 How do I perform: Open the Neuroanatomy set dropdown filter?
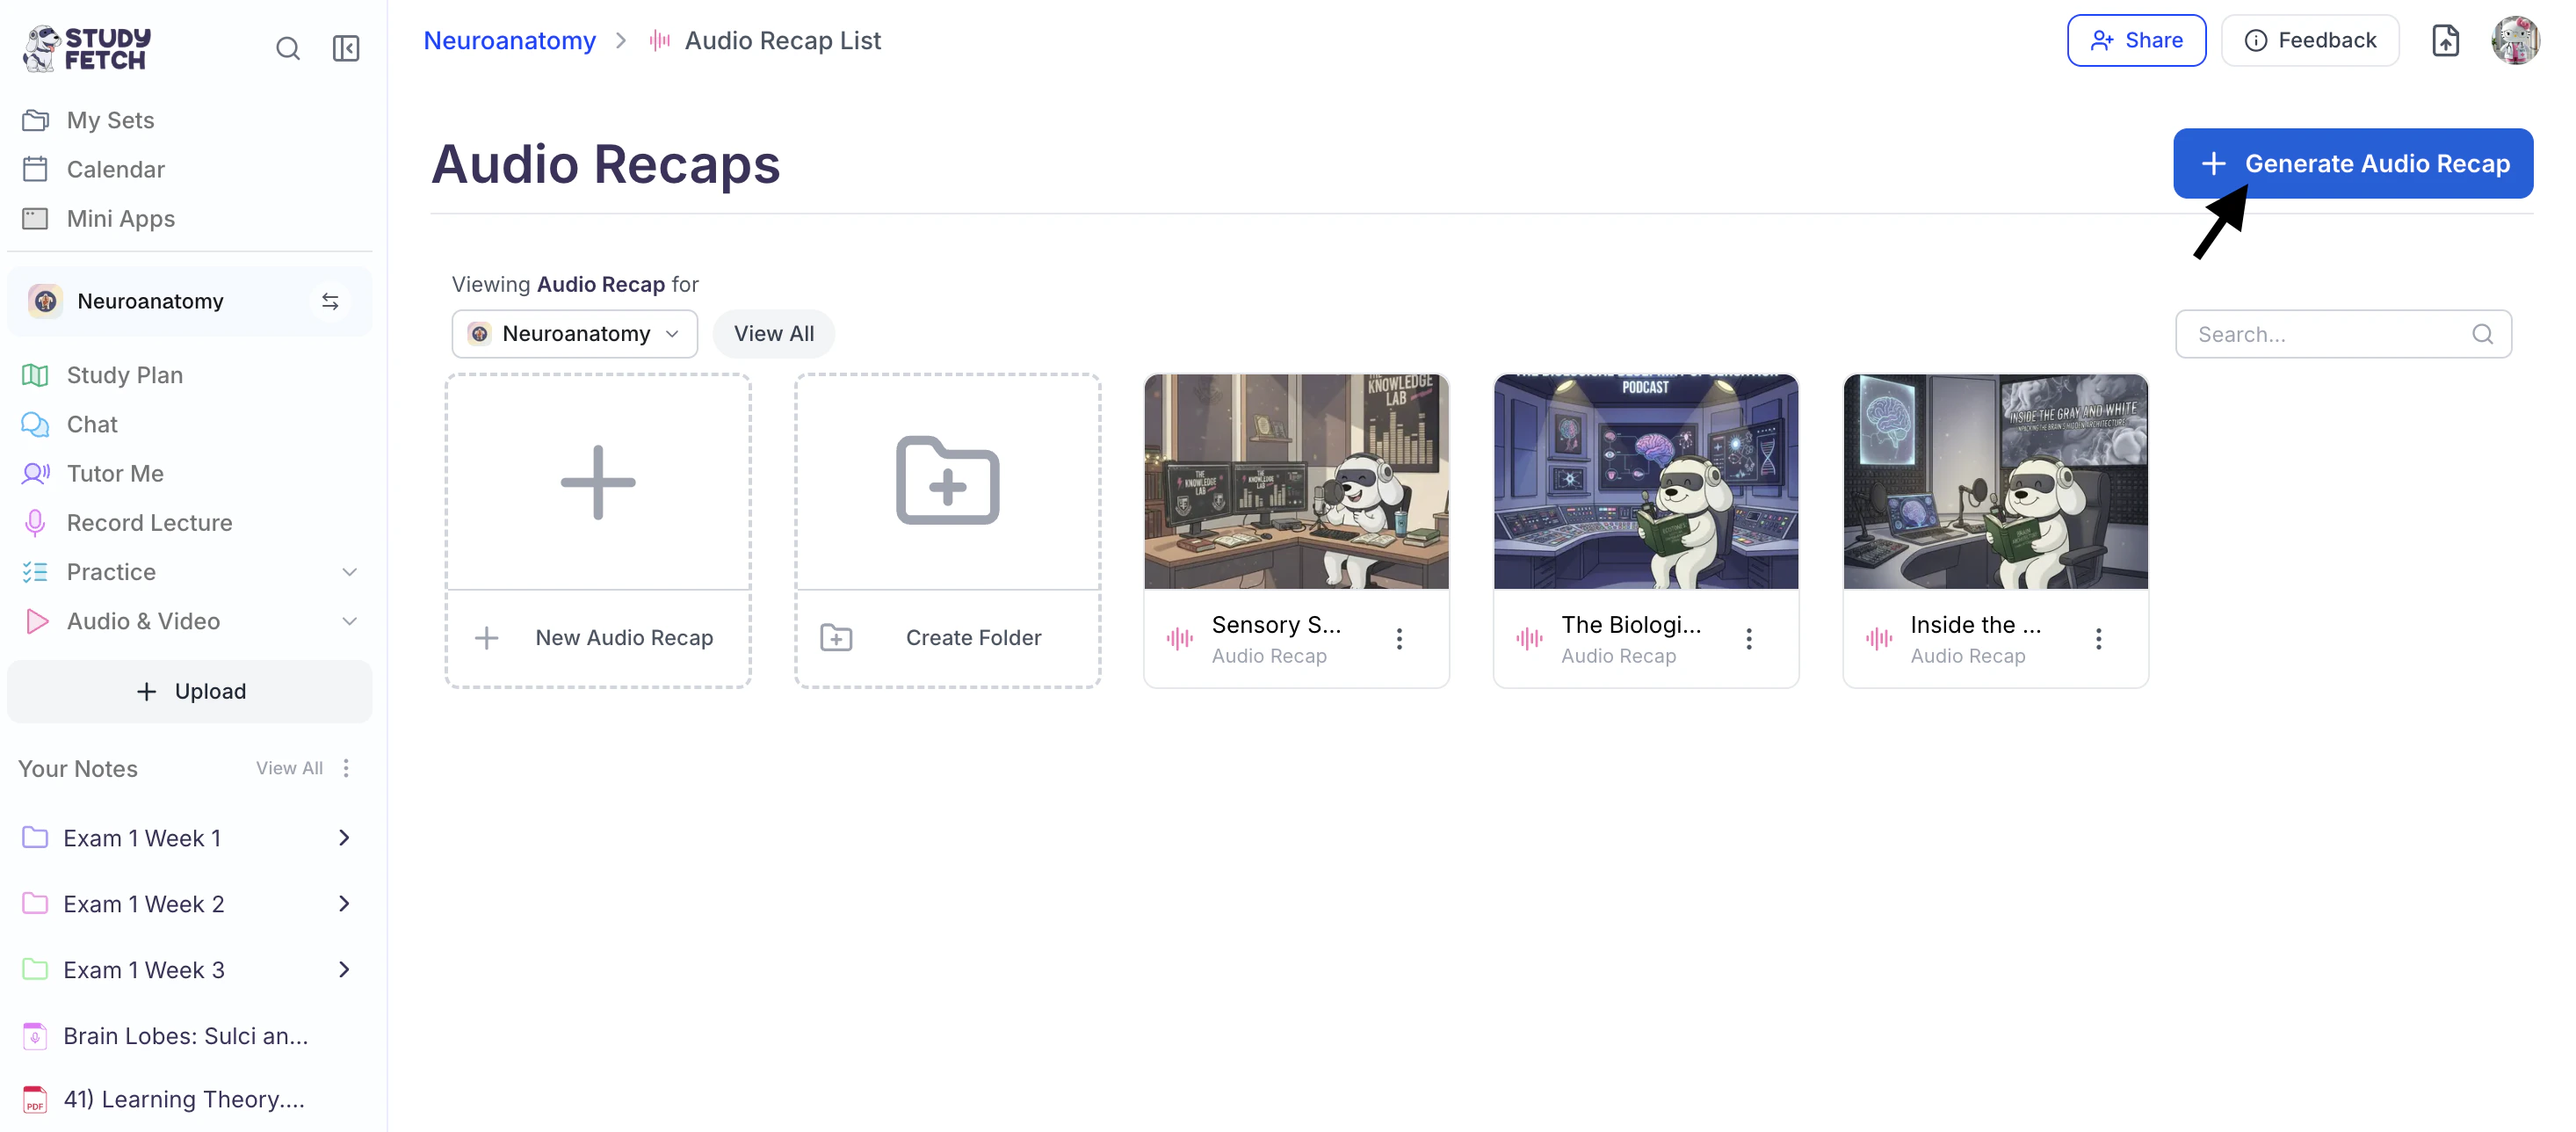tap(574, 334)
